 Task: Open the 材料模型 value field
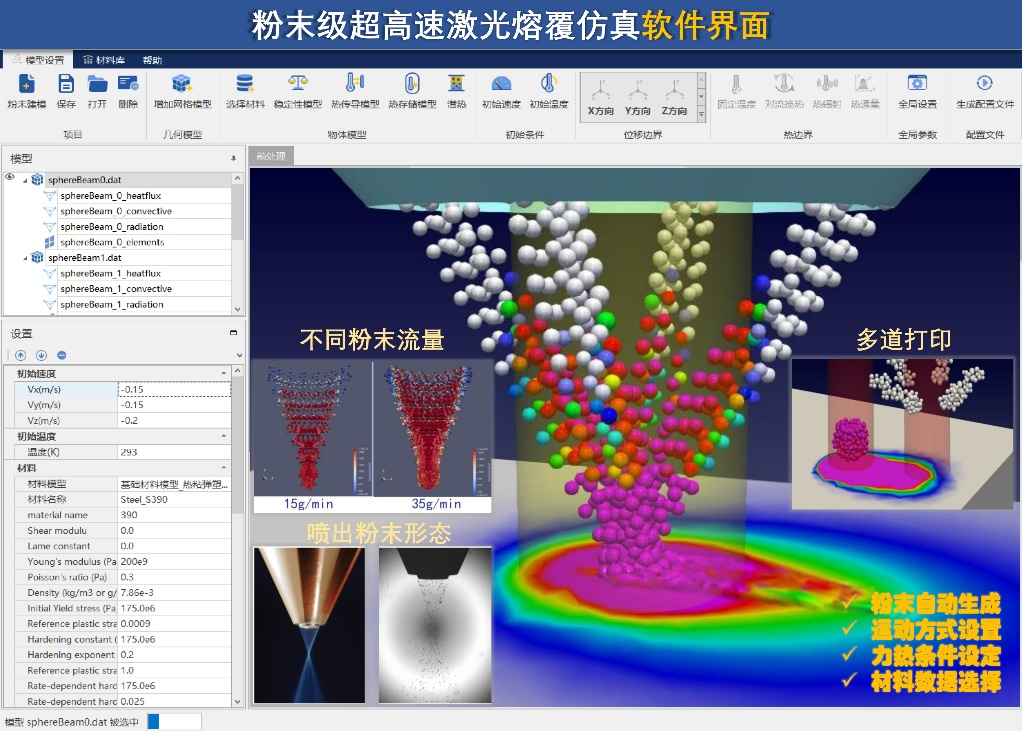[x=174, y=484]
